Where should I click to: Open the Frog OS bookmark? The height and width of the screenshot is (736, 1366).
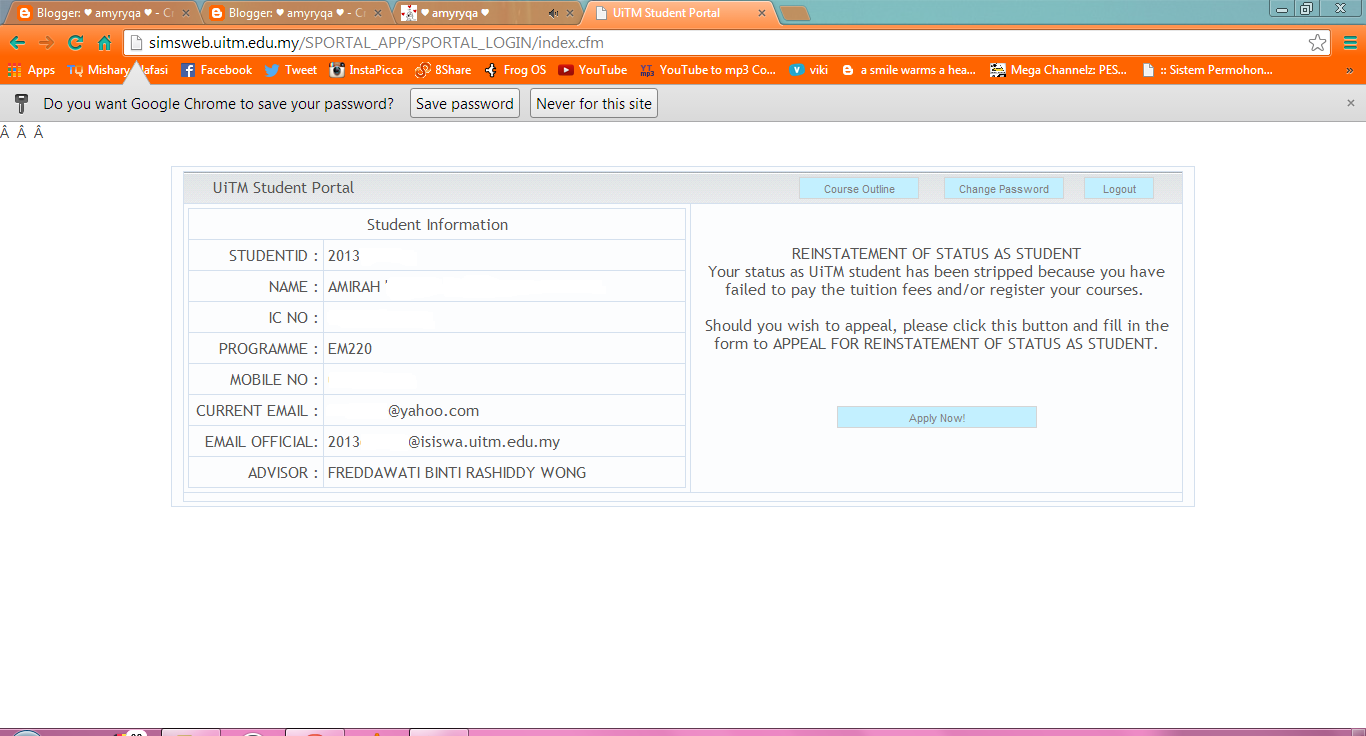click(x=515, y=70)
